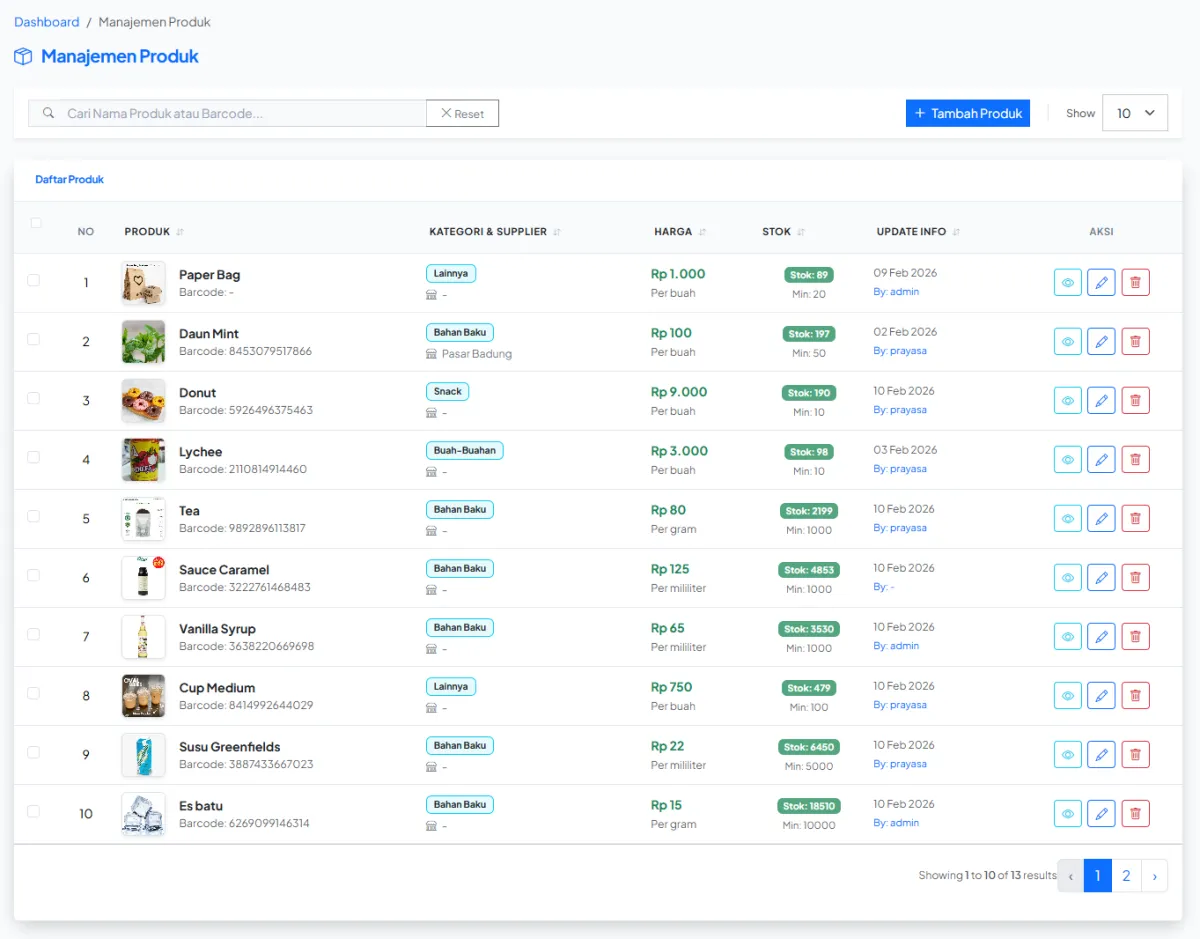View details of the Lychee product
The image size is (1200, 939).
coord(1067,460)
